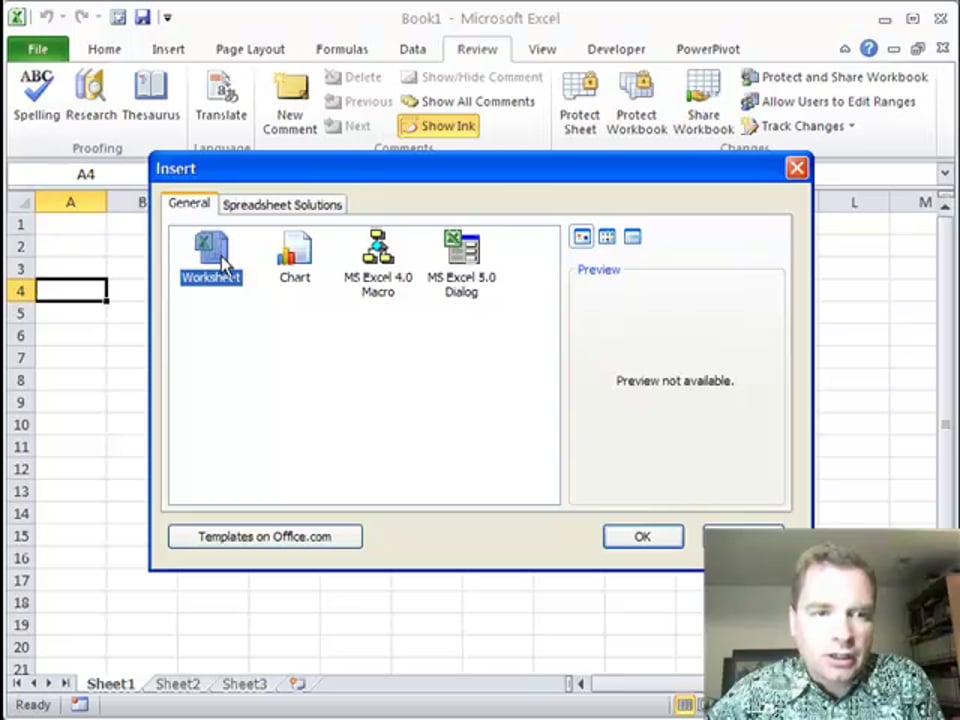
Task: Select the Sheet2 tab
Action: coord(178,684)
